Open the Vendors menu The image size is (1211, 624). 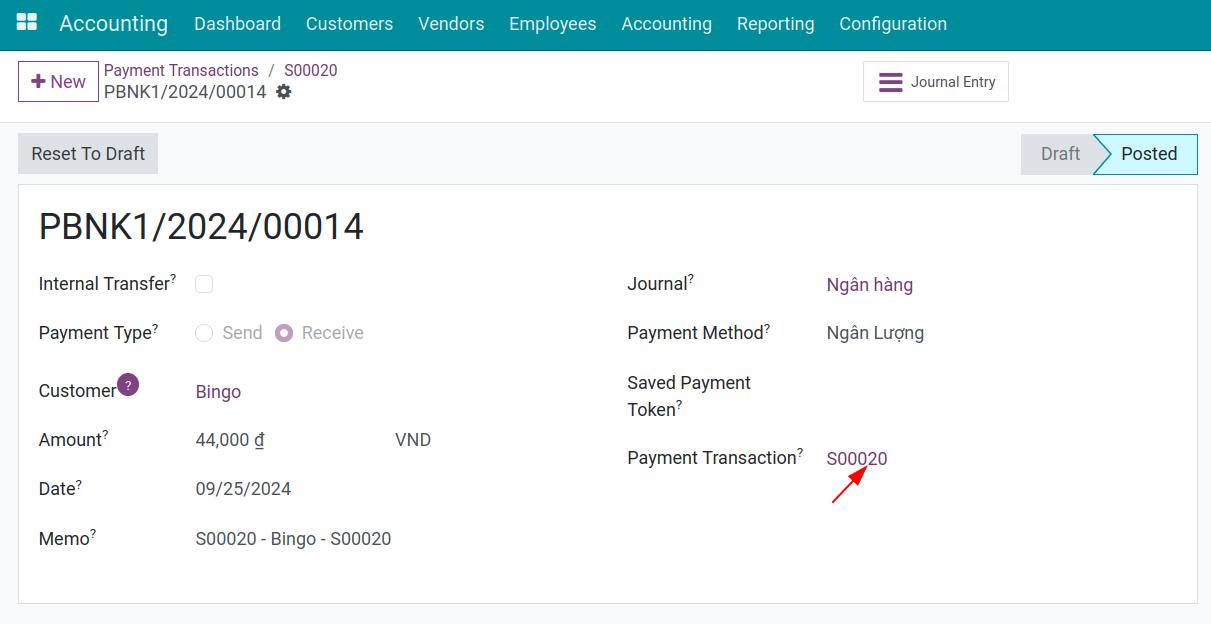pos(451,24)
